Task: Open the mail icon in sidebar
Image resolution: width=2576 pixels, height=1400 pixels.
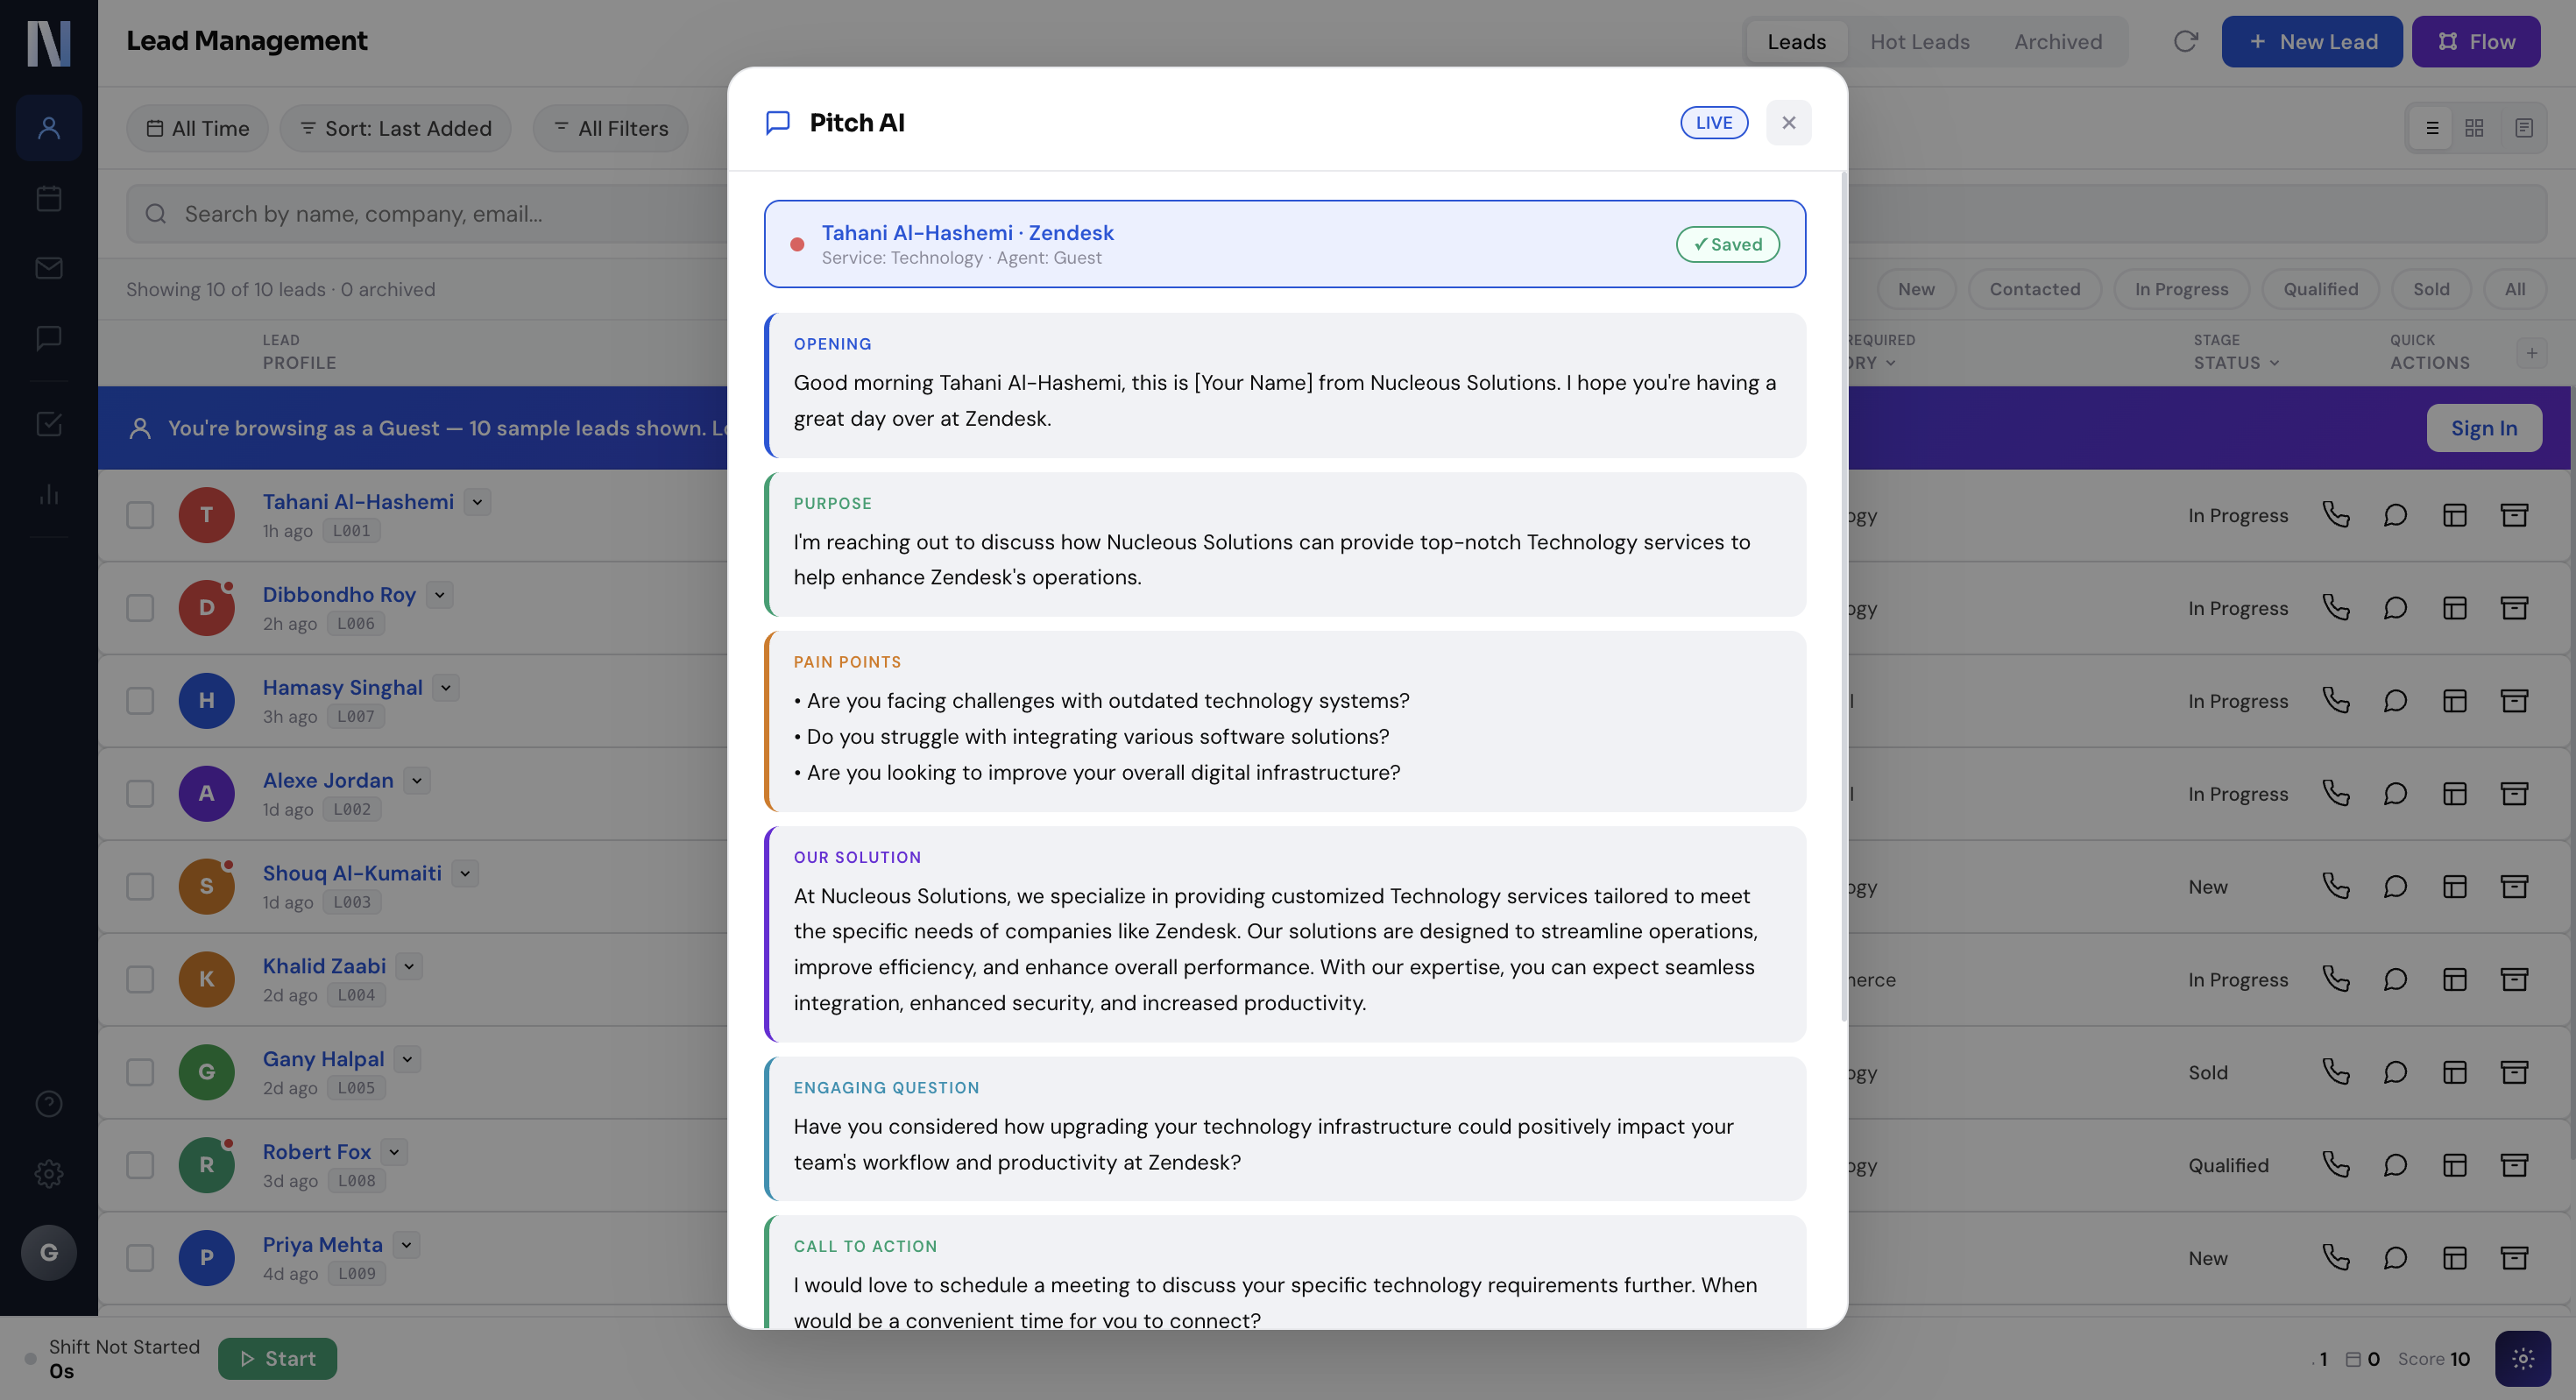Action: (x=48, y=268)
